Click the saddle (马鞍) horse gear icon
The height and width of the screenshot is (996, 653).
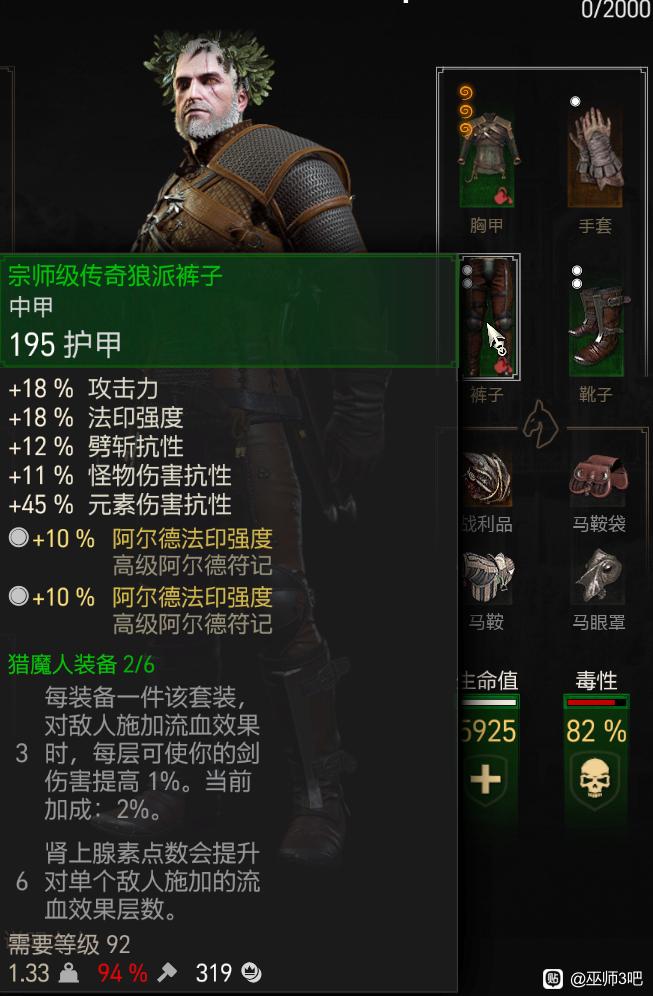(x=488, y=577)
